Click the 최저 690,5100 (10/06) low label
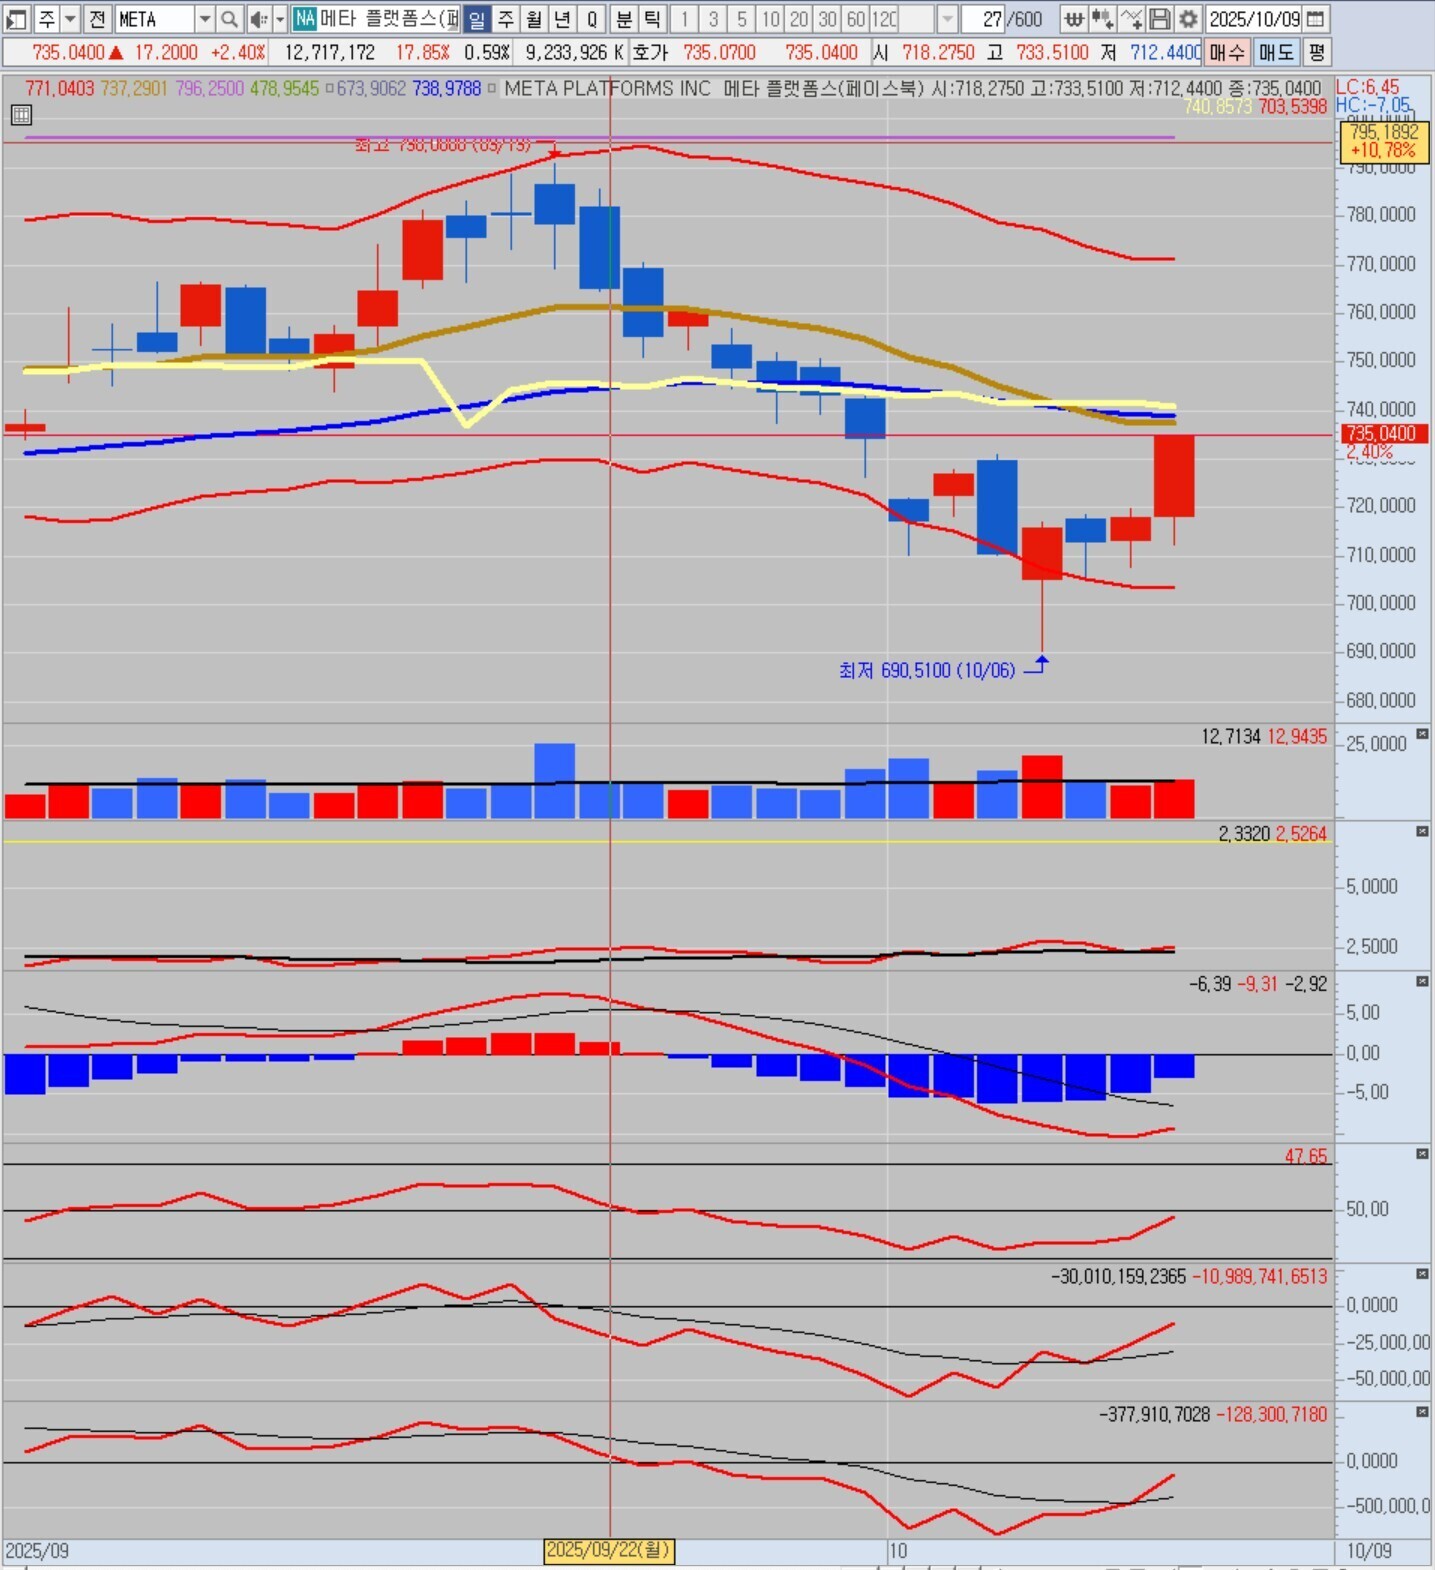Image resolution: width=1435 pixels, height=1570 pixels. (x=926, y=670)
